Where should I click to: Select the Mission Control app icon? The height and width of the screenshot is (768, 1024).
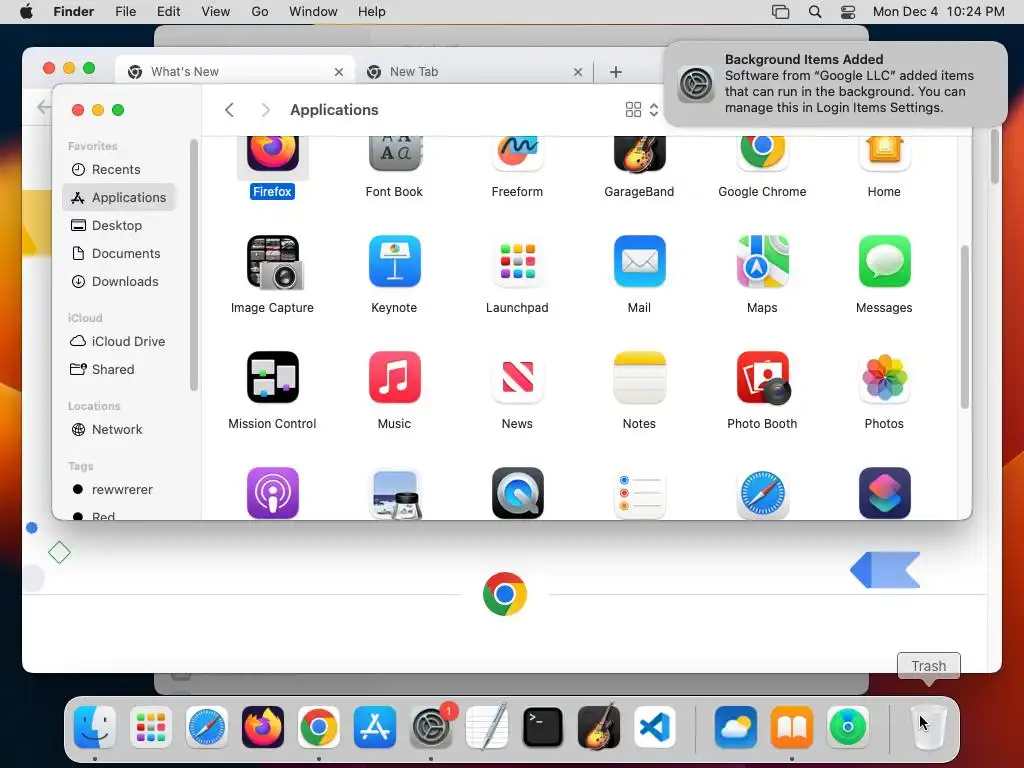click(x=272, y=377)
